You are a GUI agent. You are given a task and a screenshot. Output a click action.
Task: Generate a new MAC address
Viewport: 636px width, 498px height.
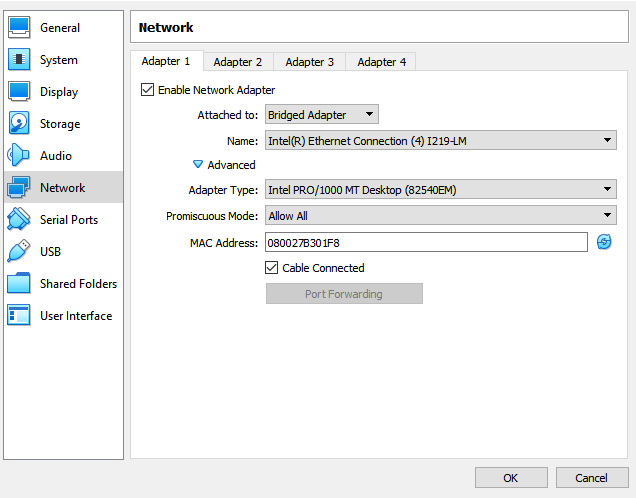click(604, 242)
